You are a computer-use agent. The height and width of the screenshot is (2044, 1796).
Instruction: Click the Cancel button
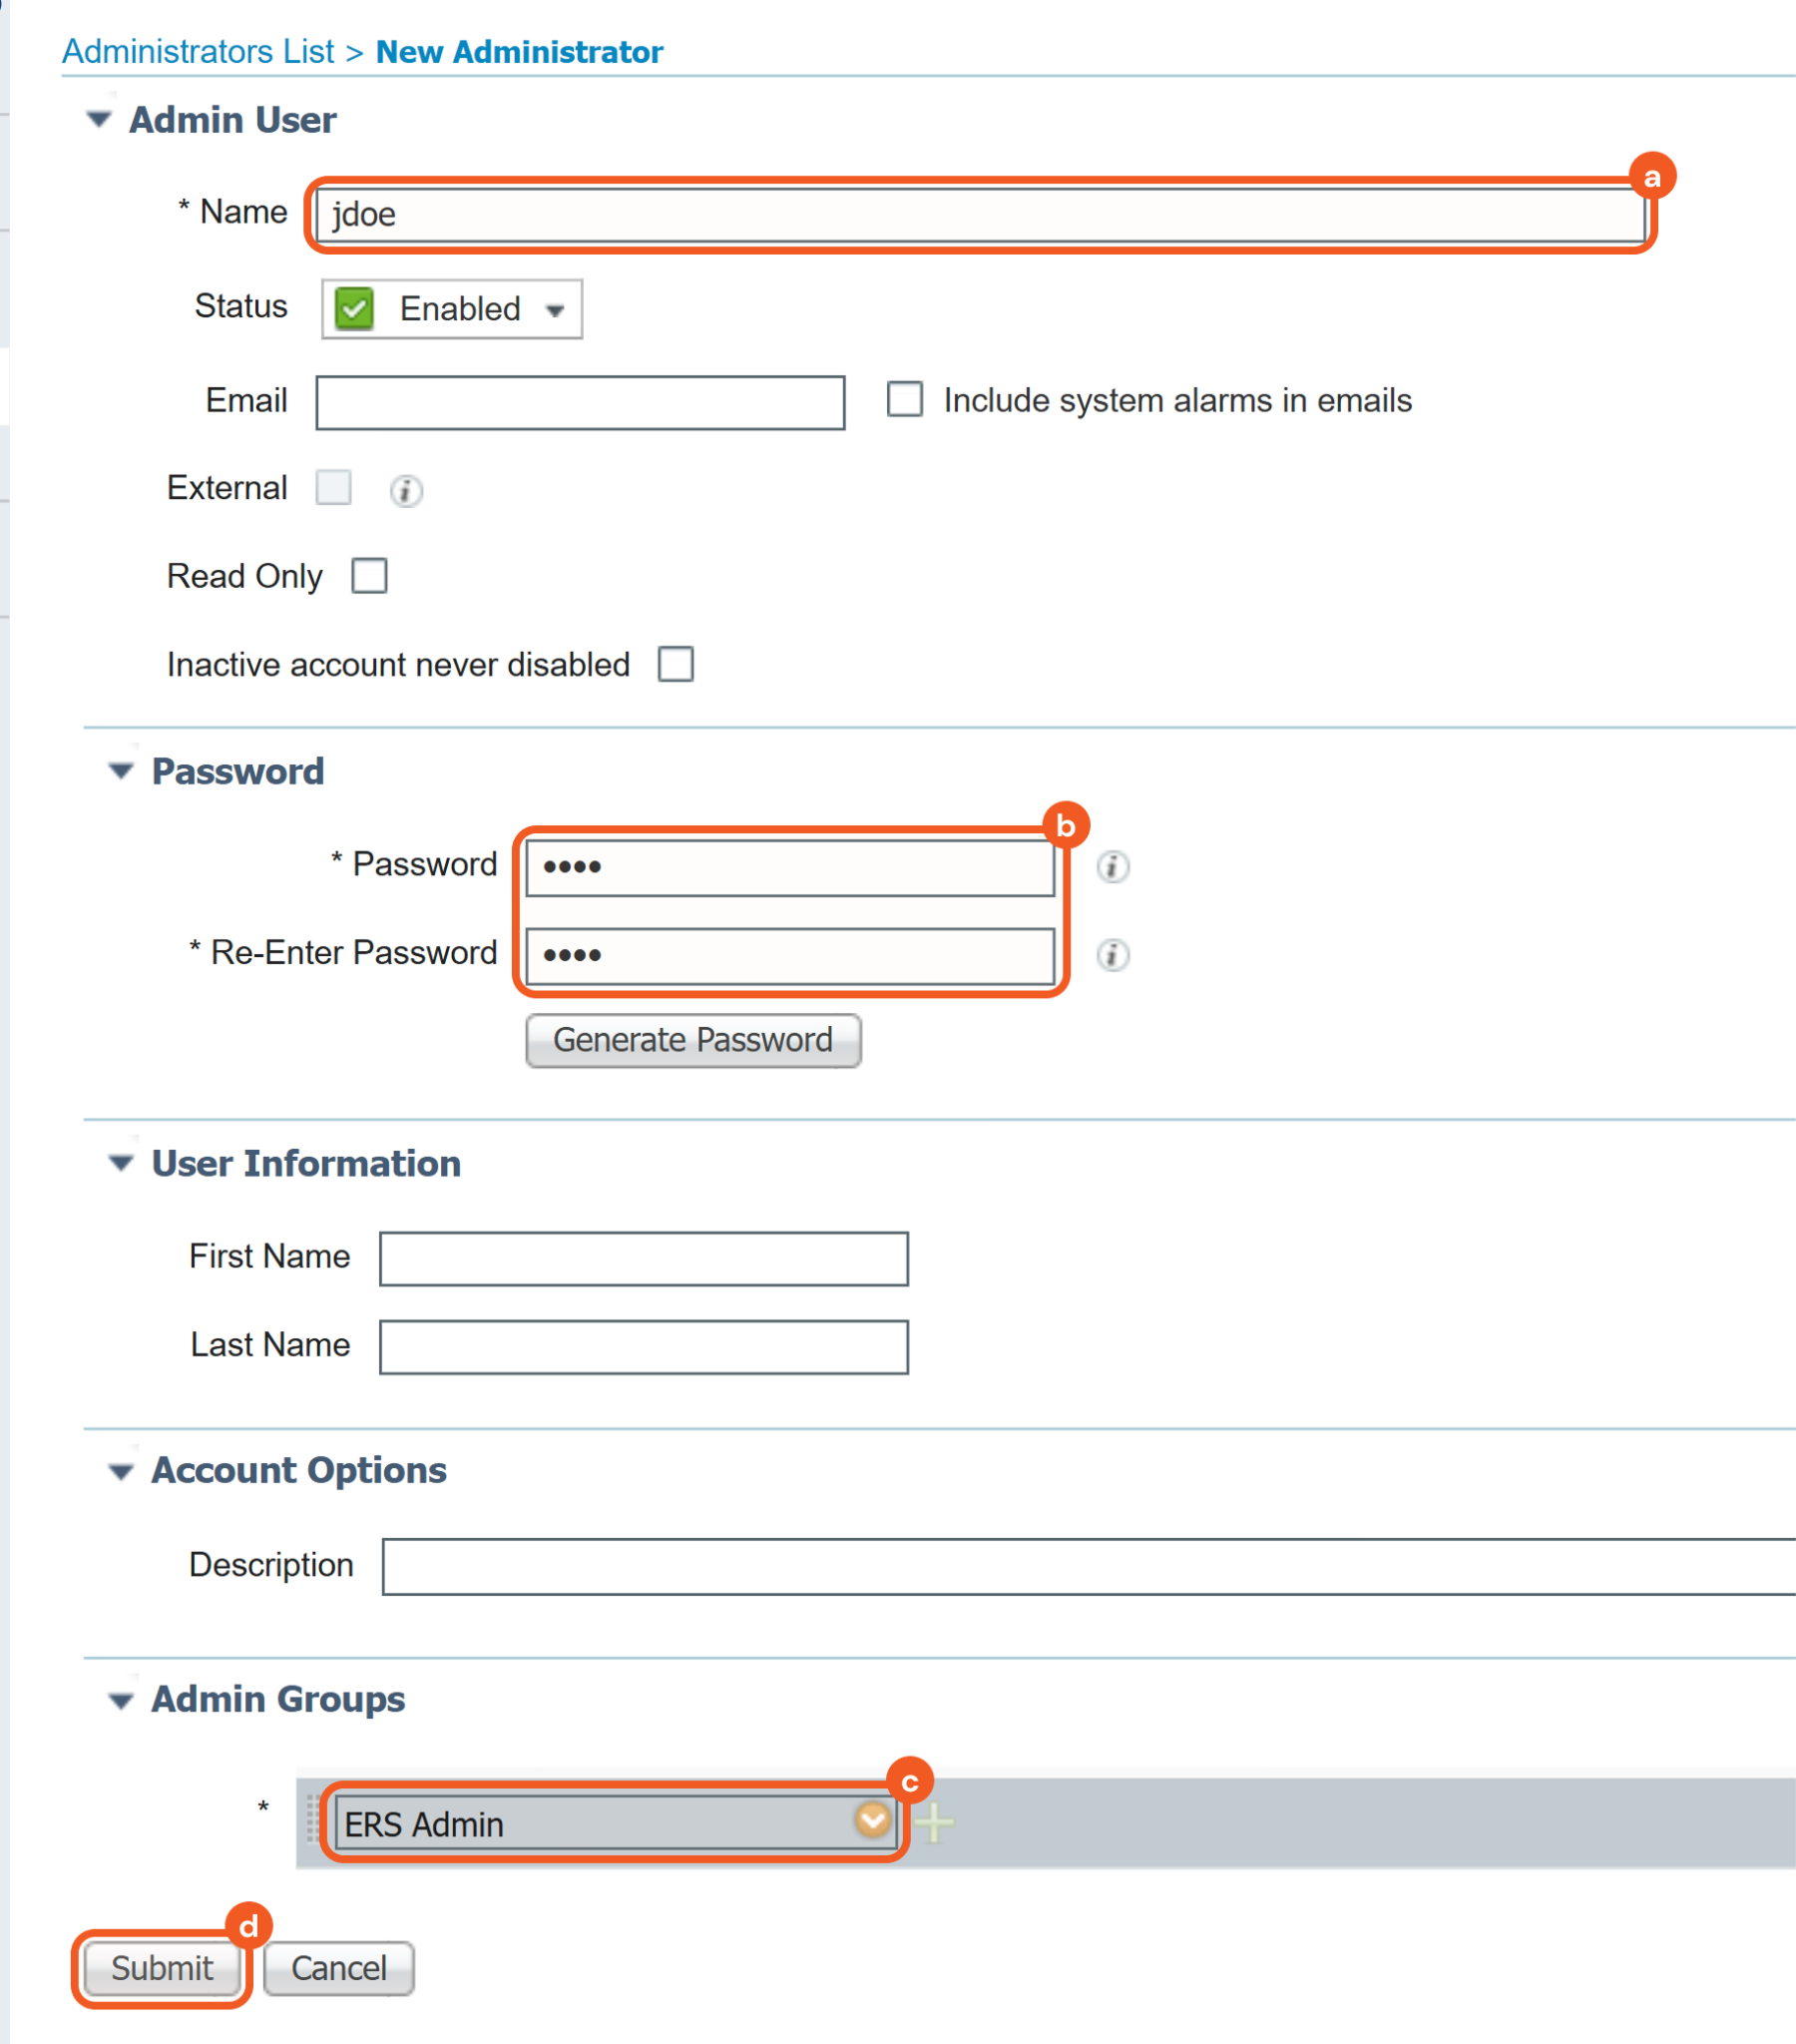tap(338, 1968)
